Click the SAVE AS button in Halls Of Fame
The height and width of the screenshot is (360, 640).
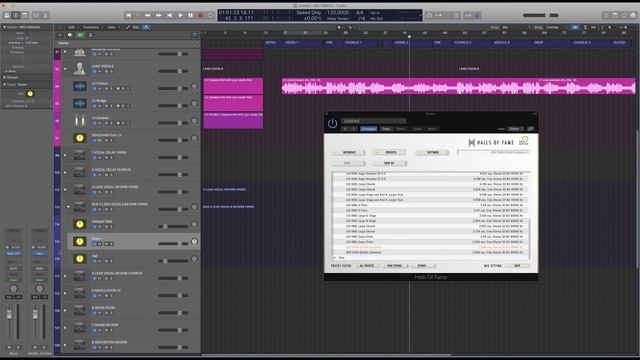tap(390, 163)
